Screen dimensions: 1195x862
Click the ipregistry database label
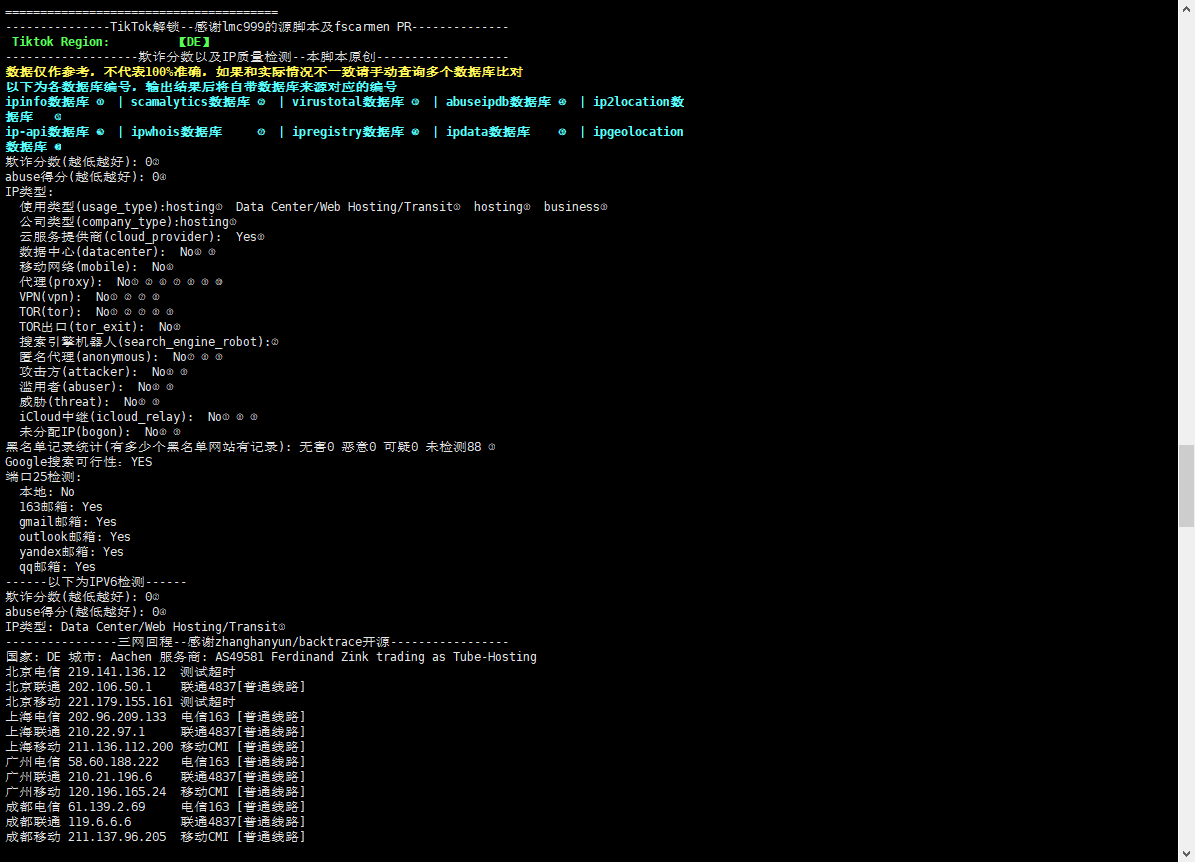[x=348, y=132]
